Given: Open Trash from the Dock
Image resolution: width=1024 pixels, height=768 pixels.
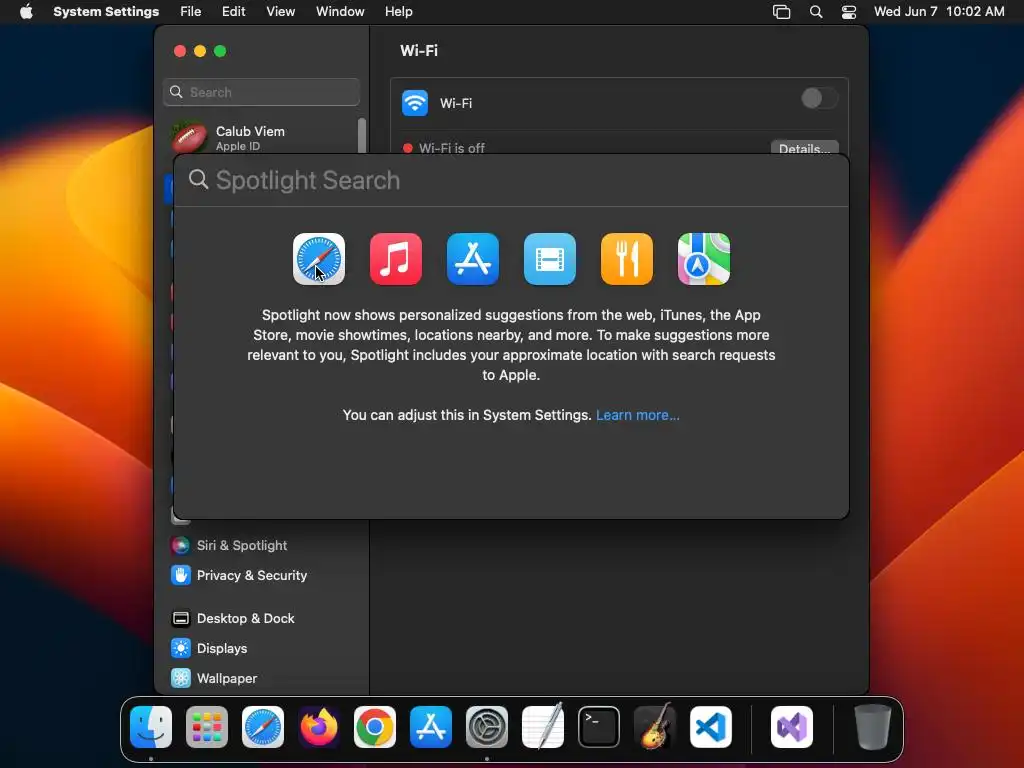Looking at the screenshot, I should (872, 727).
